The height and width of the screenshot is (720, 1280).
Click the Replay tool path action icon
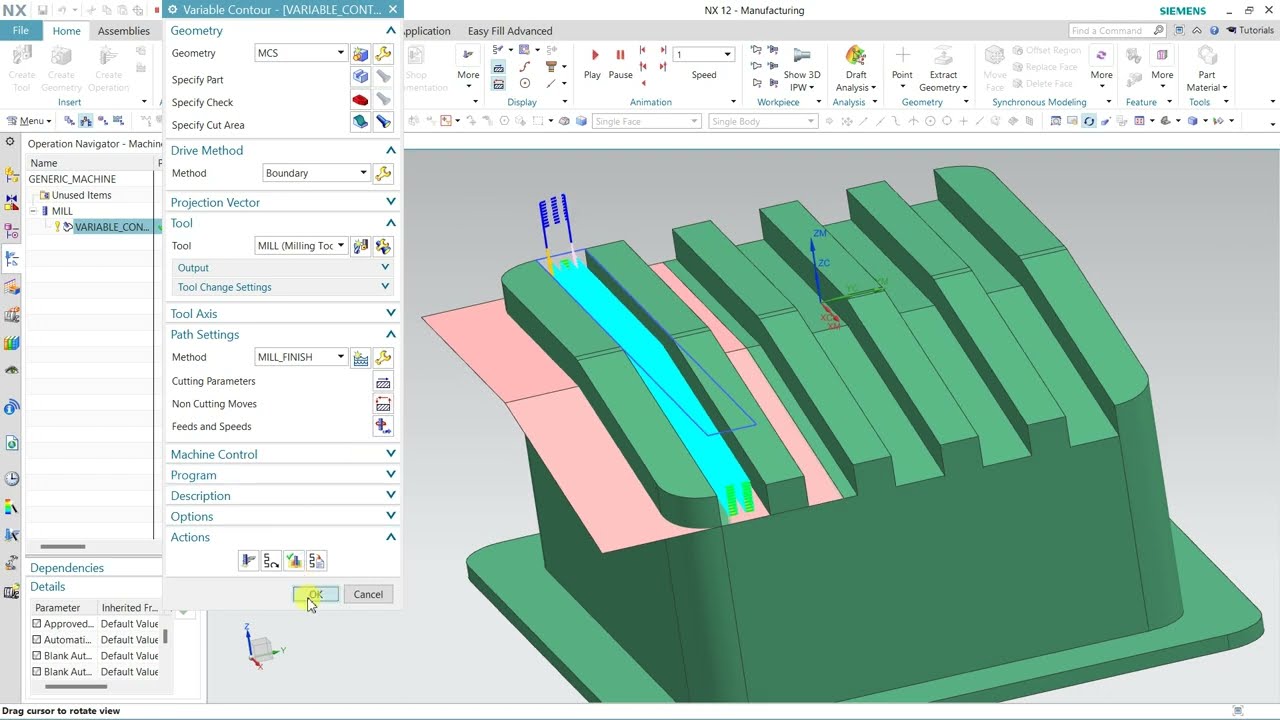tap(271, 561)
